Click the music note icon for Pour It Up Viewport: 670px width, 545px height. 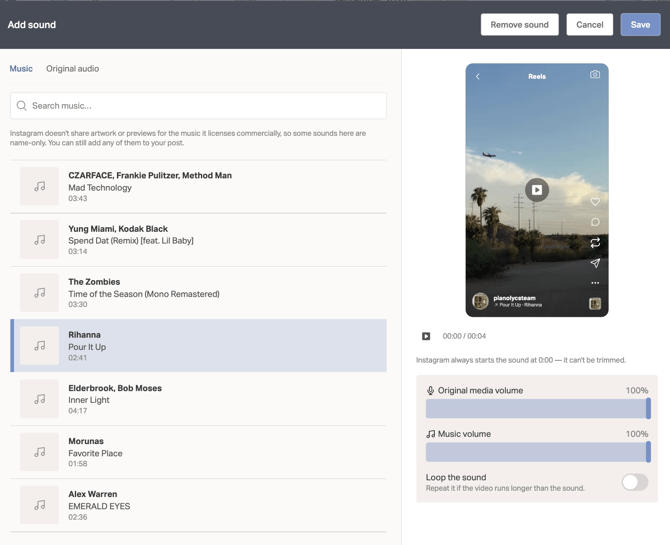coord(39,346)
